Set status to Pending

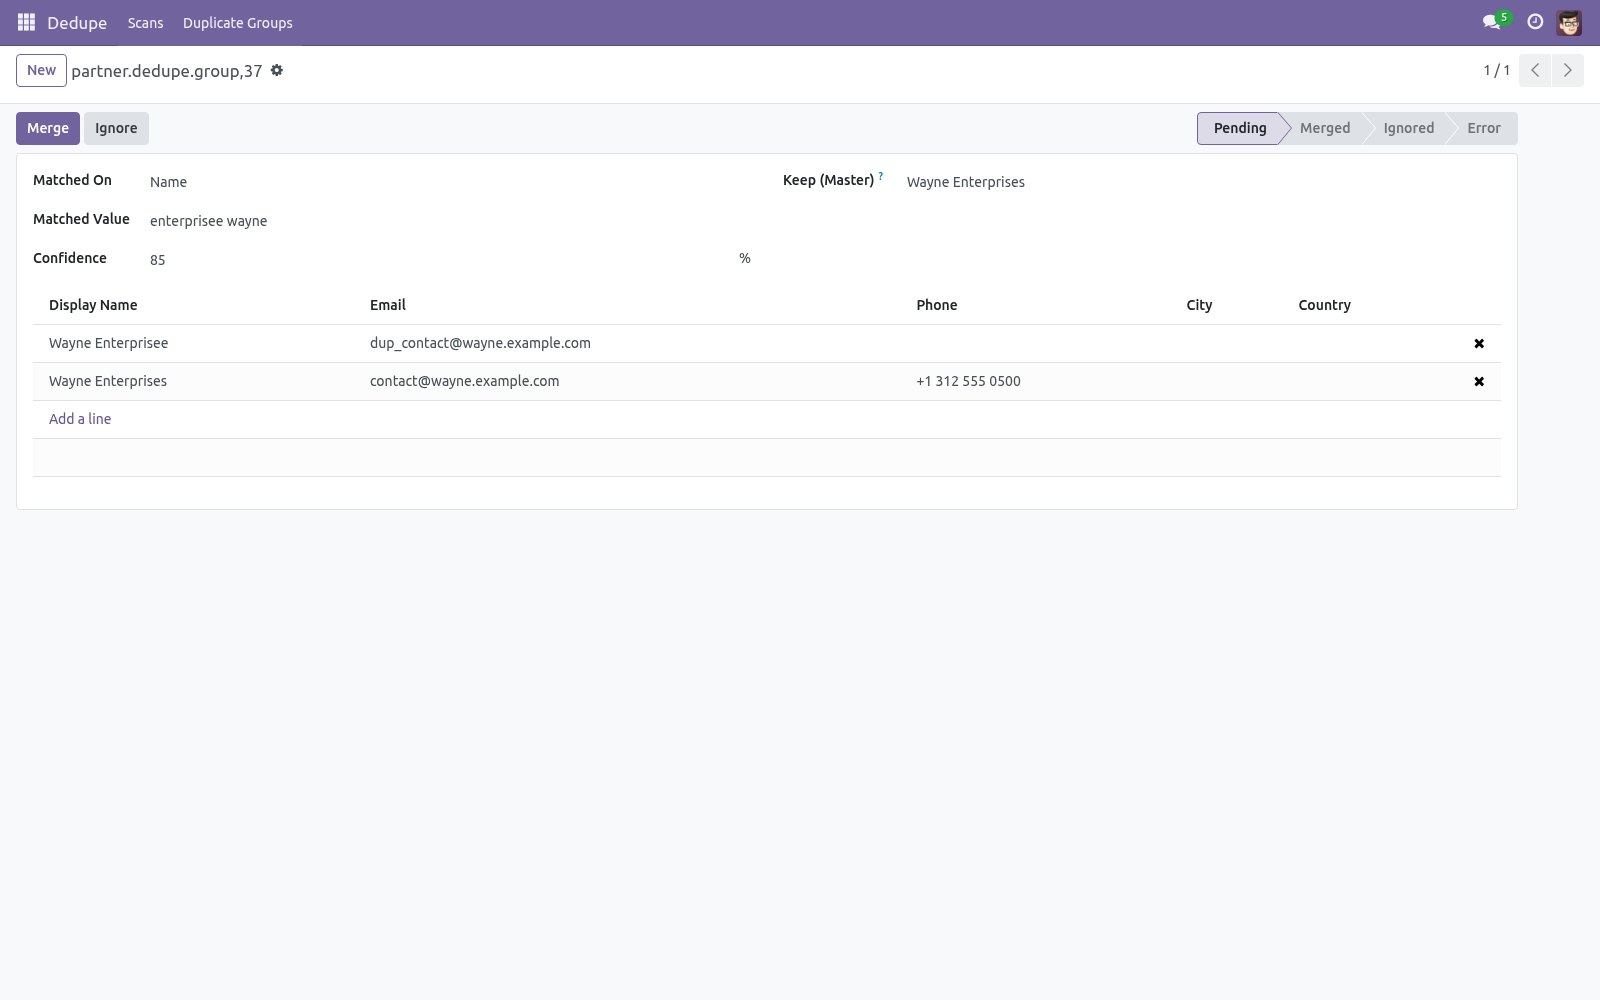(x=1240, y=128)
